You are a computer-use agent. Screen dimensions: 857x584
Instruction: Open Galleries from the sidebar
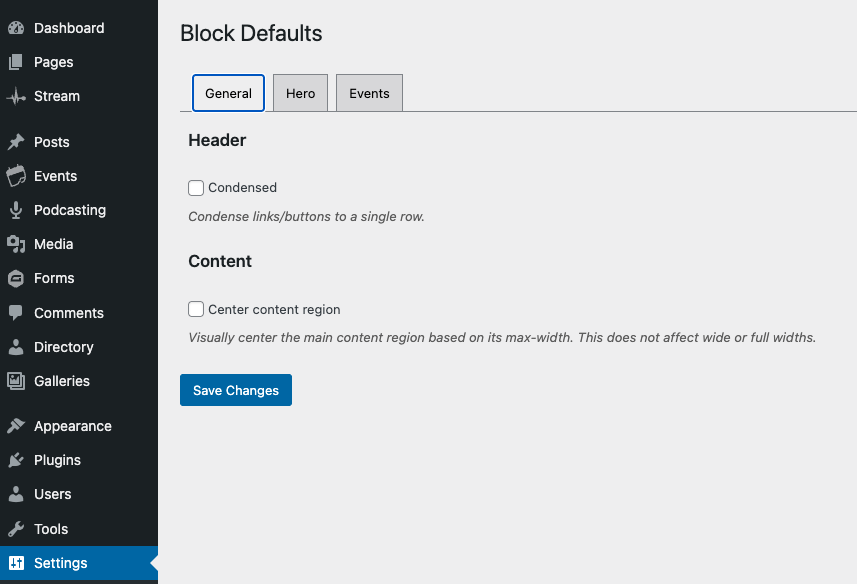point(62,381)
